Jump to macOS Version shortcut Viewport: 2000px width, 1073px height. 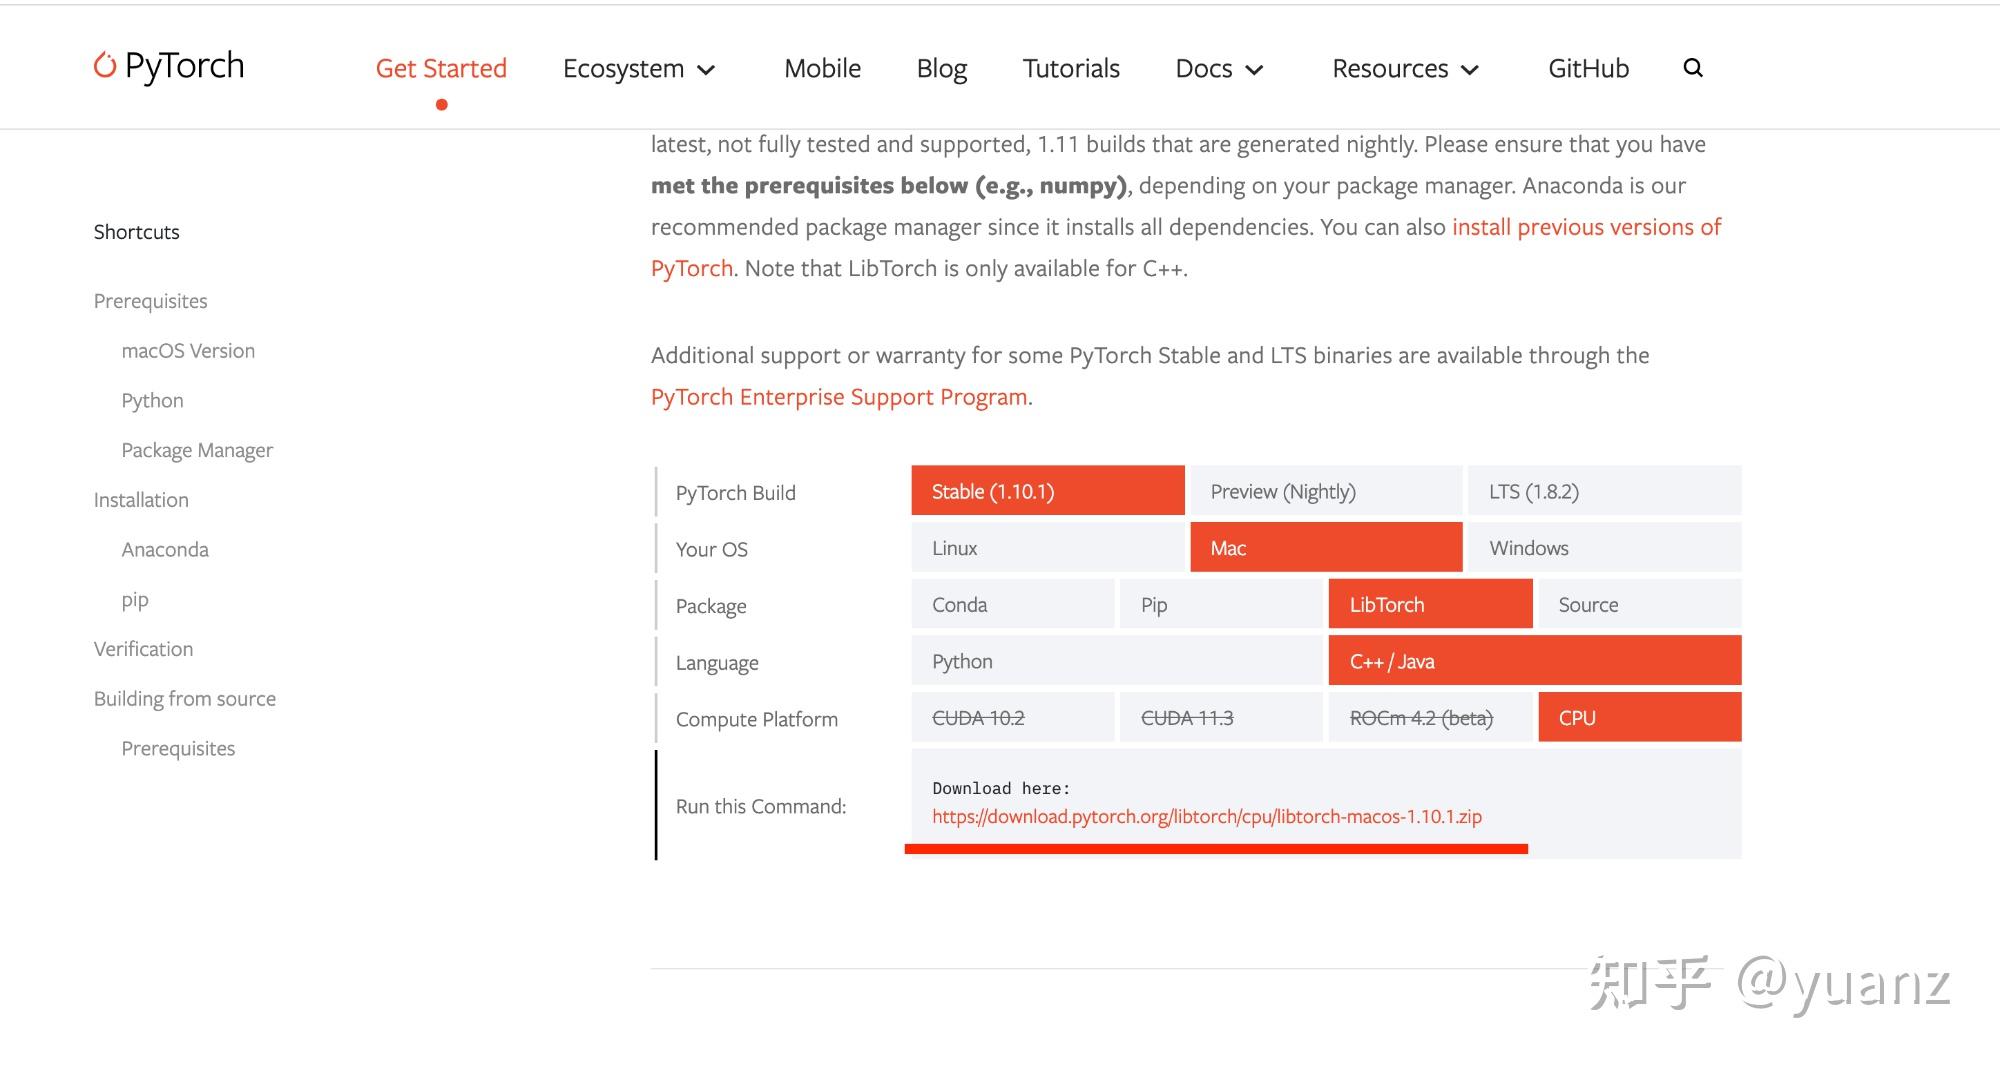click(188, 351)
